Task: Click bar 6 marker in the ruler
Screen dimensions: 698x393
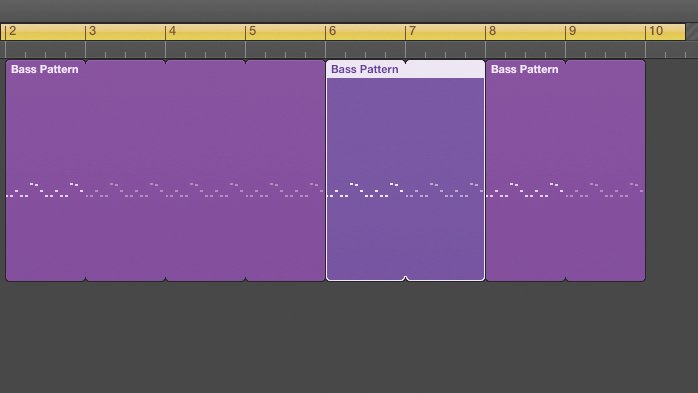Action: click(x=333, y=31)
